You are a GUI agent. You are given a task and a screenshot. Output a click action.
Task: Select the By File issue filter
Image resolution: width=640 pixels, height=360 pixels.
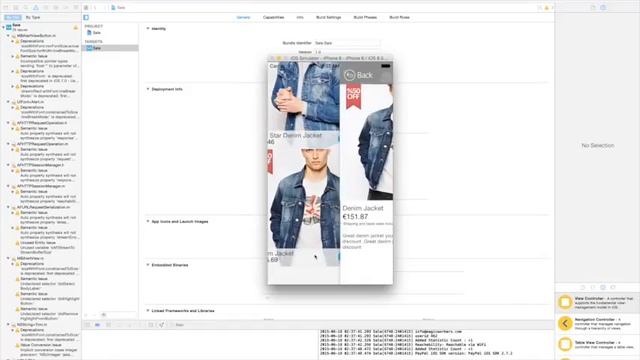click(x=13, y=18)
